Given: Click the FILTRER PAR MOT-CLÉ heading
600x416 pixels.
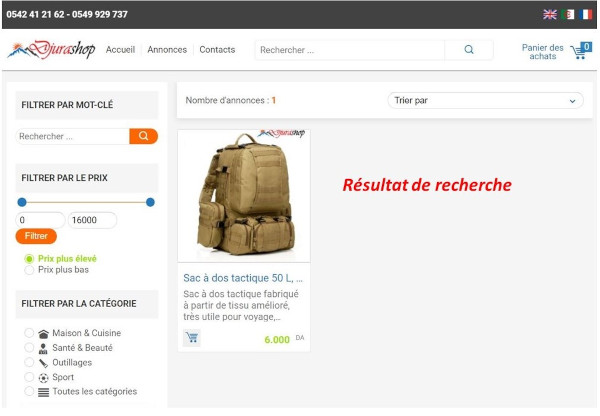Looking at the screenshot, I should click(x=67, y=105).
